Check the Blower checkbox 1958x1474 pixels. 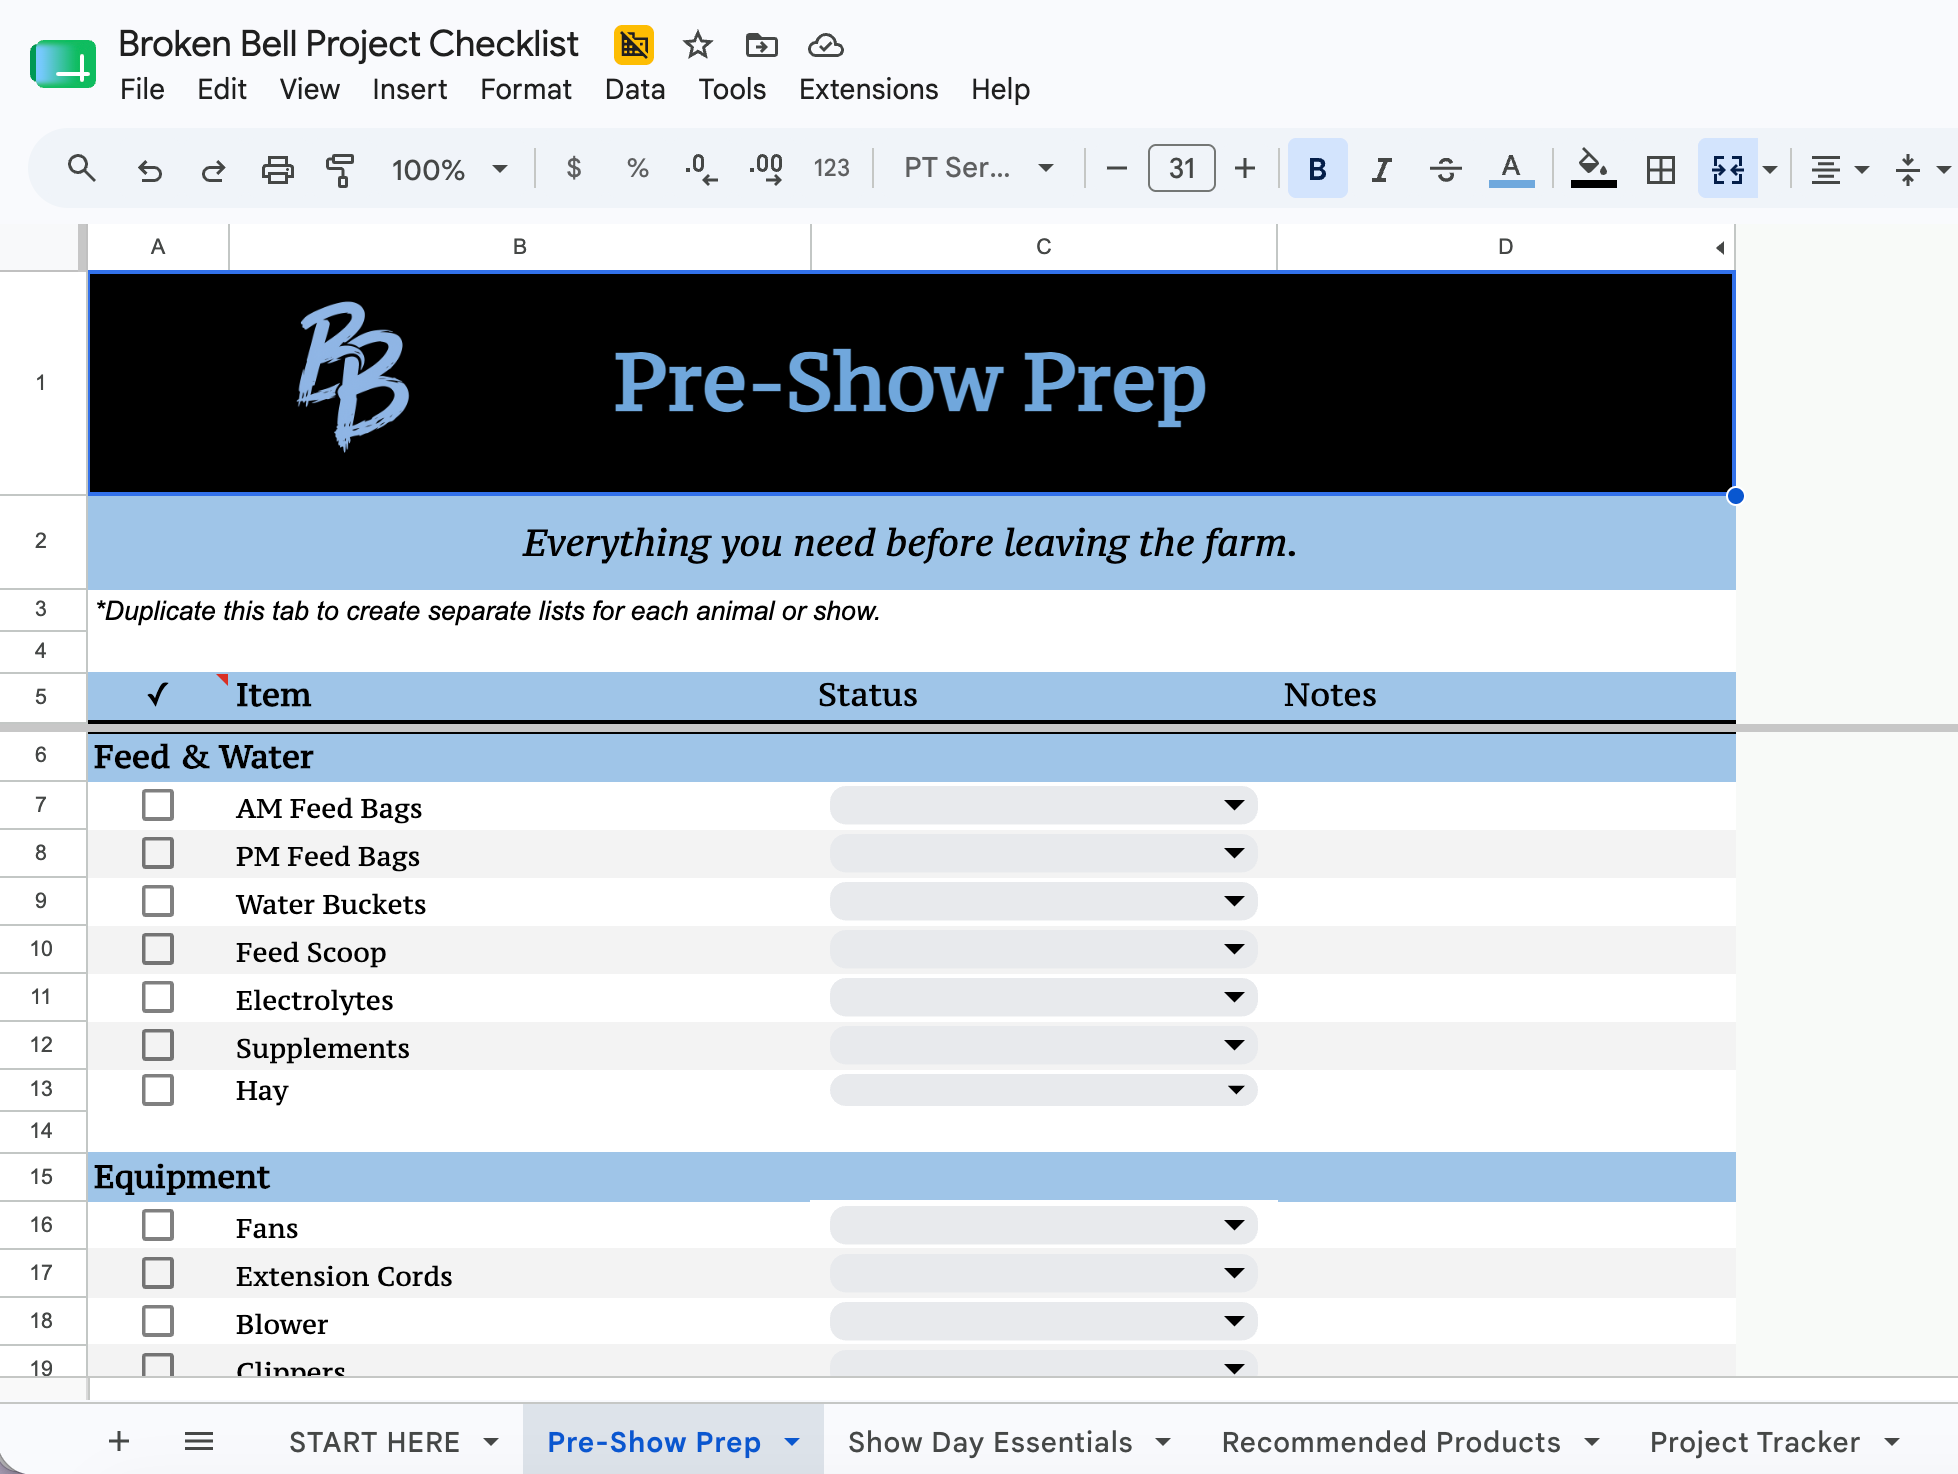(x=158, y=1321)
